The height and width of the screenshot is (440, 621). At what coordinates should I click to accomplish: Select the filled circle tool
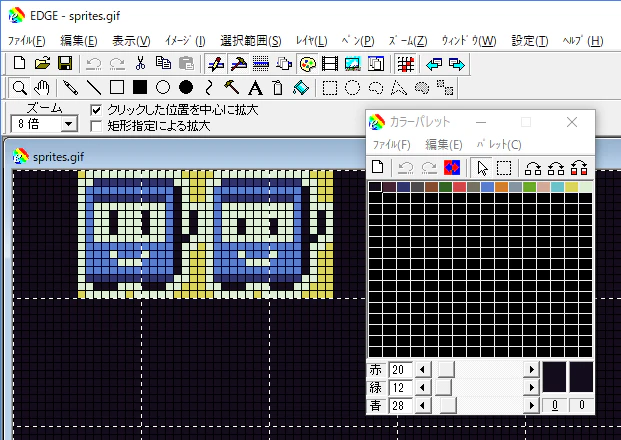[x=186, y=88]
